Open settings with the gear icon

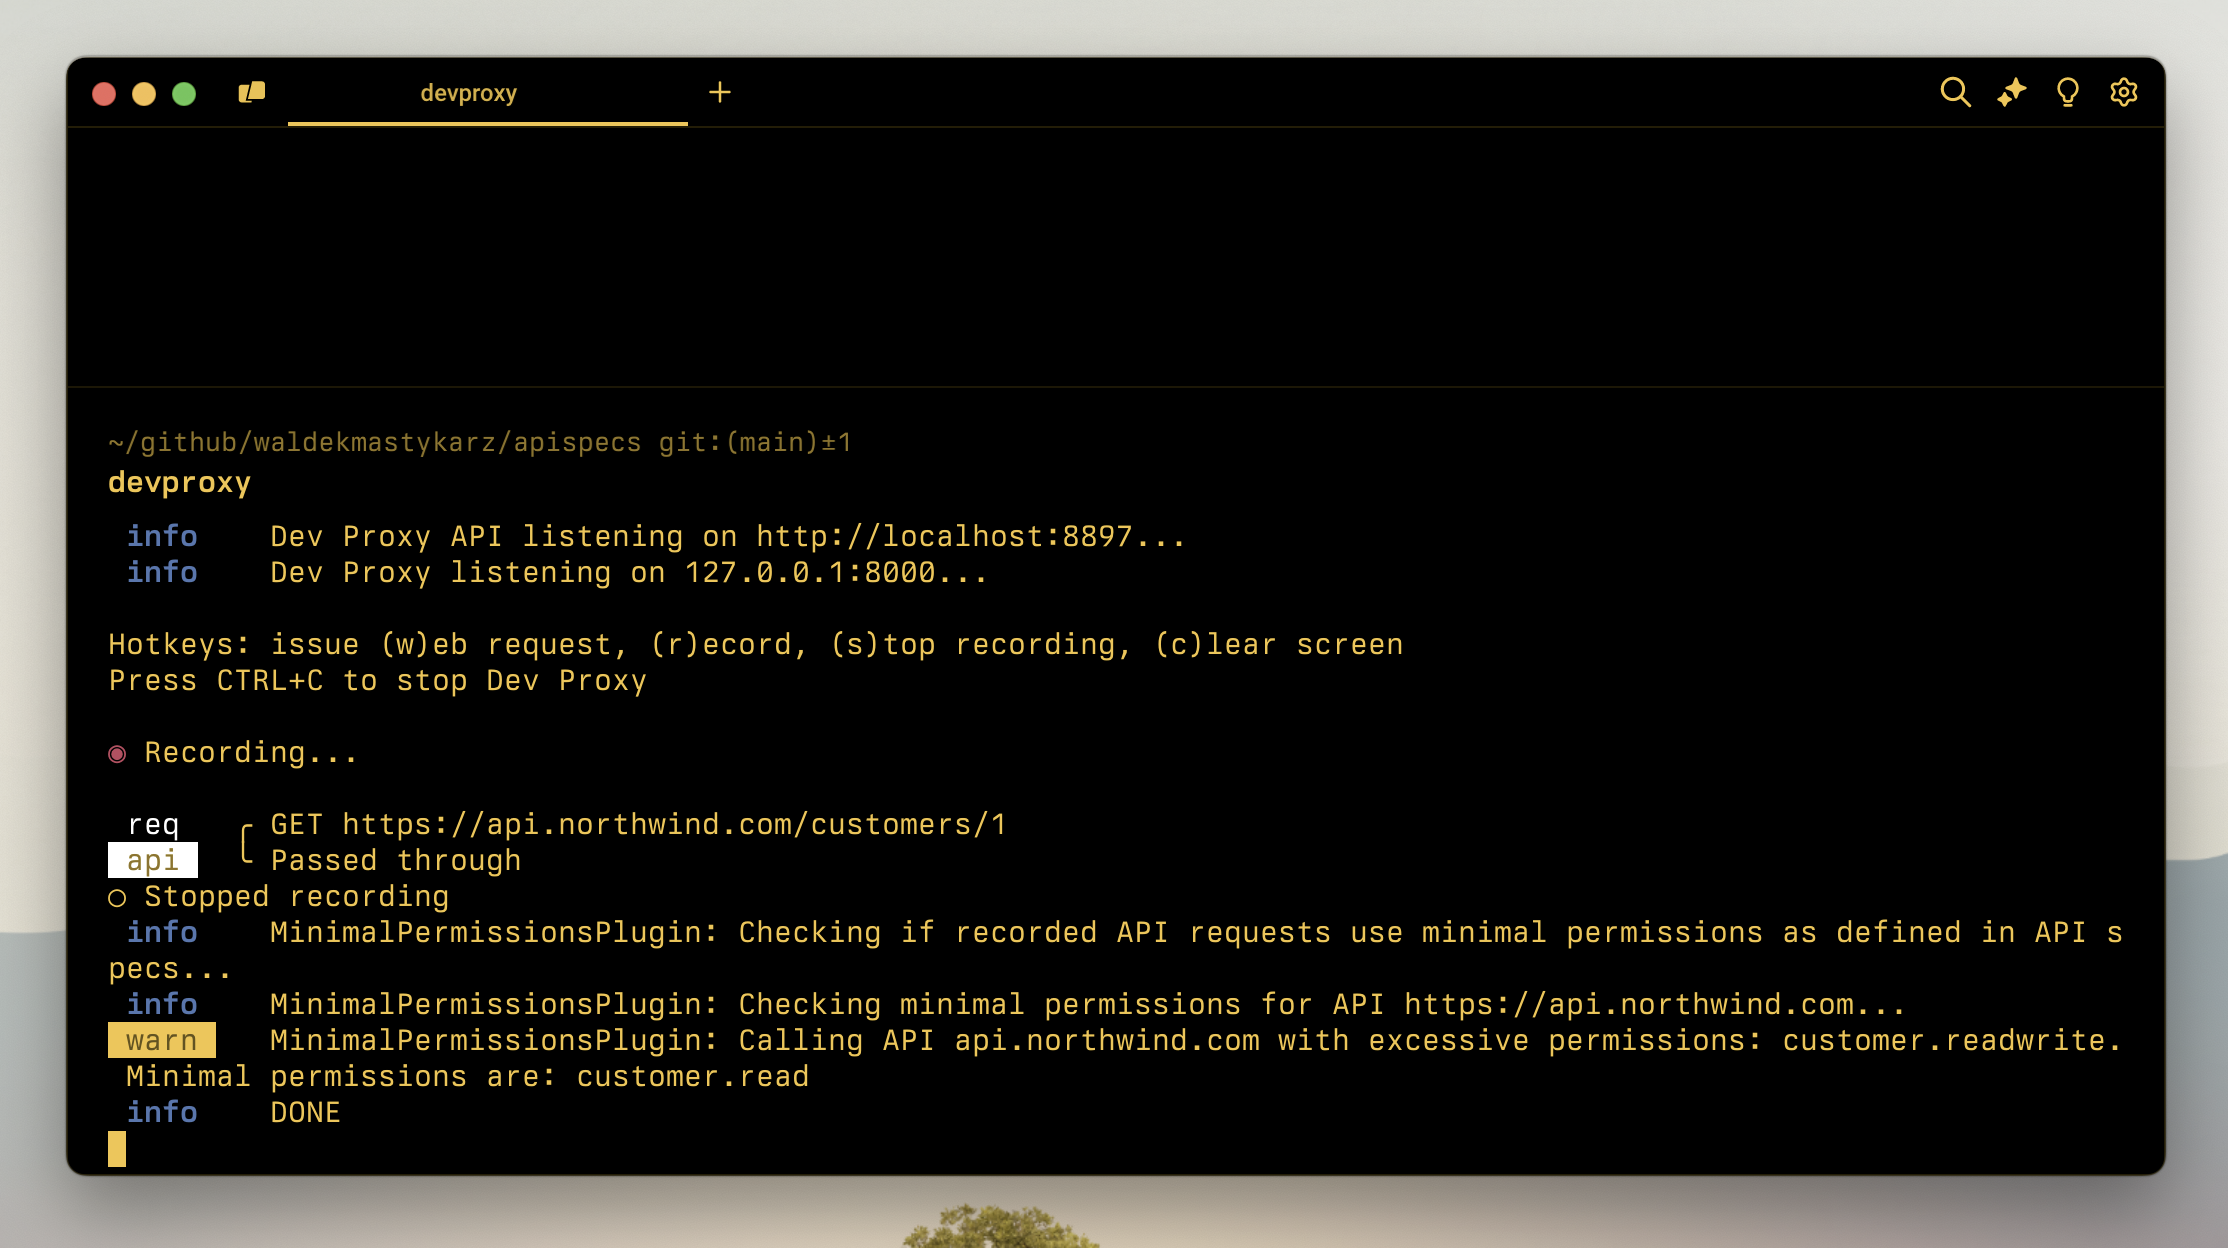pyautogui.click(x=2122, y=92)
